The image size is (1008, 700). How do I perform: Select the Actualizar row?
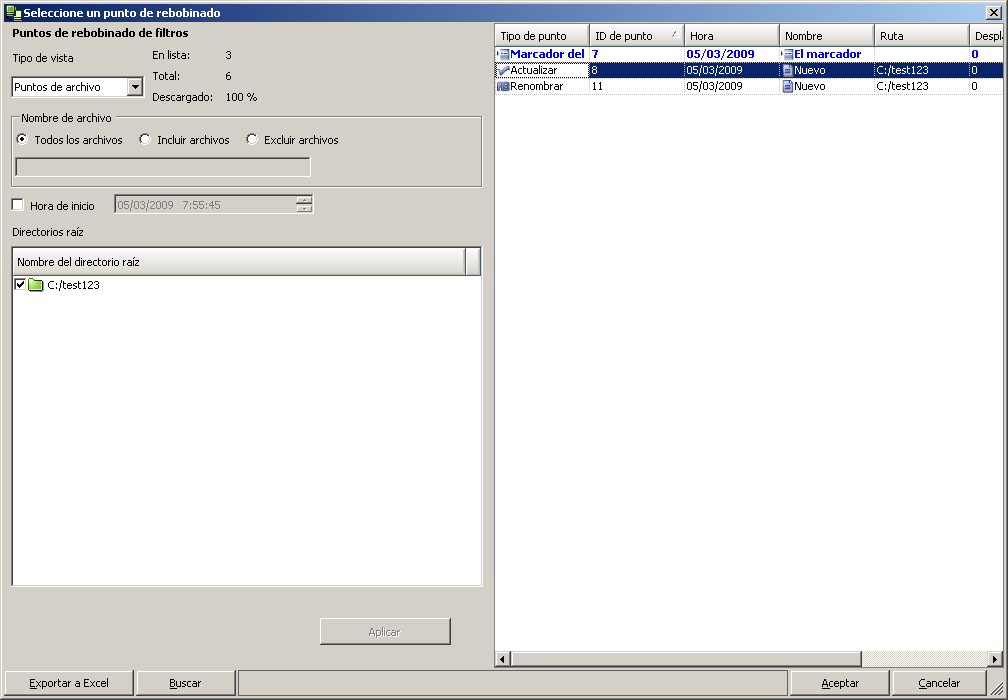pyautogui.click(x=748, y=70)
